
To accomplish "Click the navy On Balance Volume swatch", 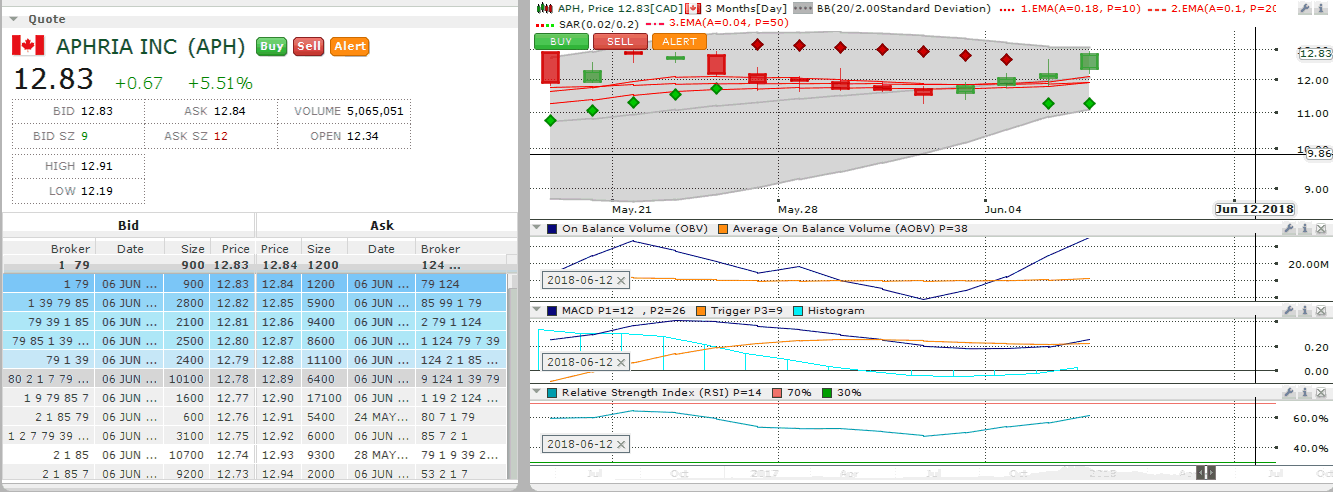I will 552,228.
